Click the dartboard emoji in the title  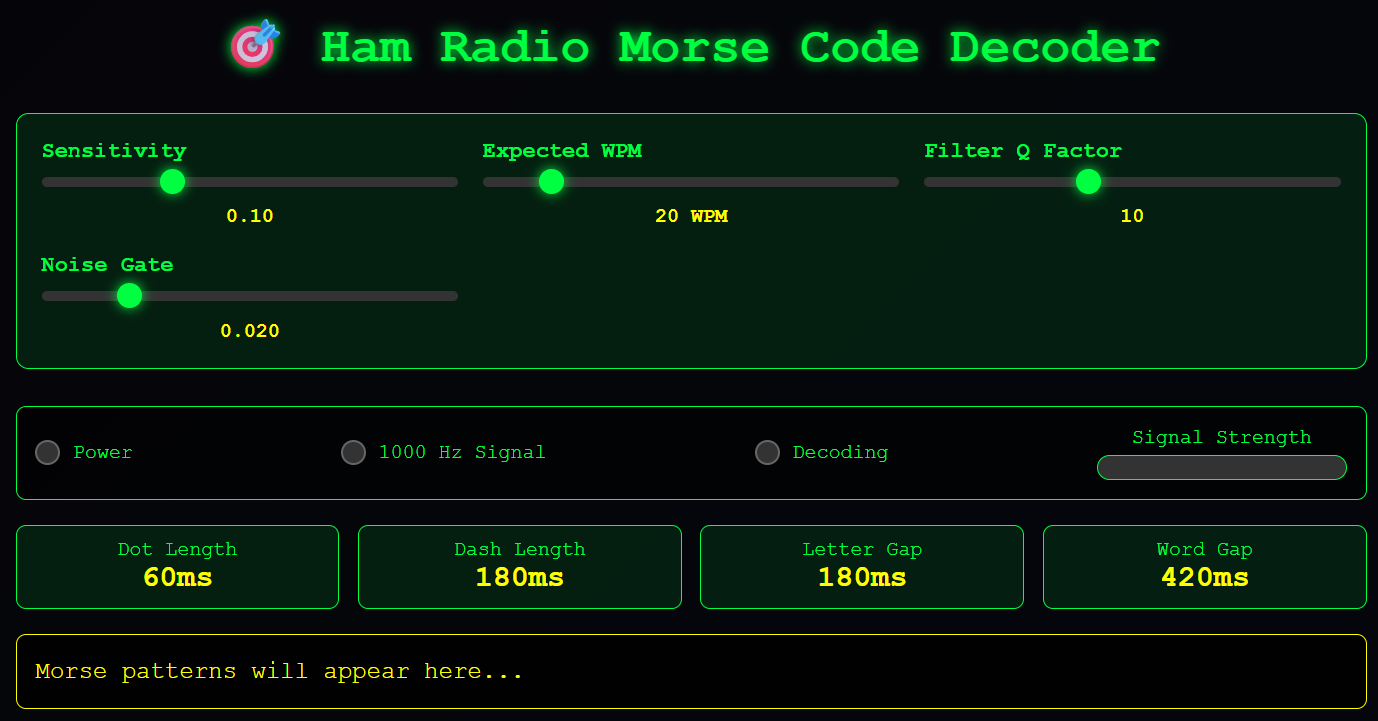(x=253, y=47)
